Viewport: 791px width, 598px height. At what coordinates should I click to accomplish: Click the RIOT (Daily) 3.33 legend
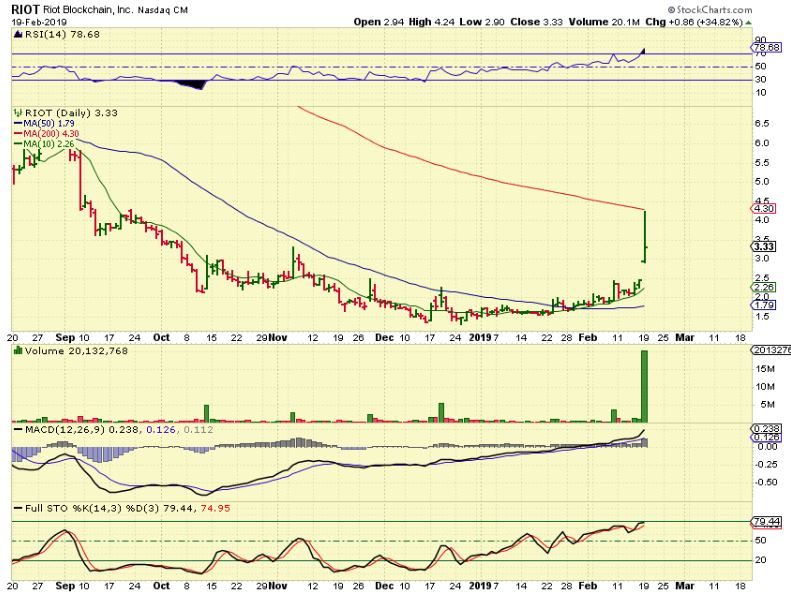point(71,113)
